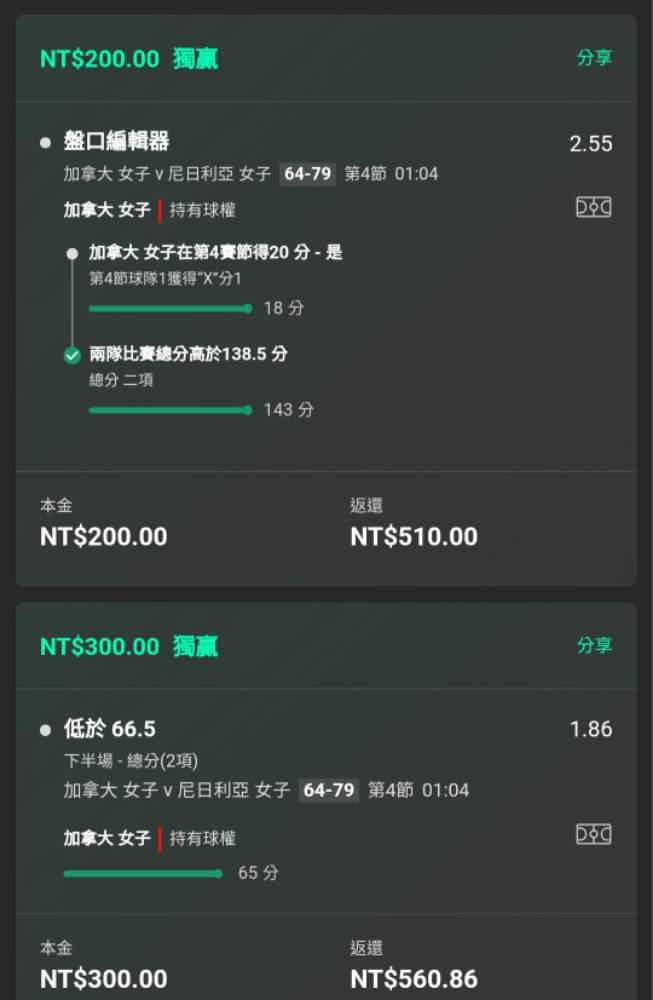This screenshot has width=653, height=1000.
Task: Click the 1.86 odds value
Action: pos(590,730)
